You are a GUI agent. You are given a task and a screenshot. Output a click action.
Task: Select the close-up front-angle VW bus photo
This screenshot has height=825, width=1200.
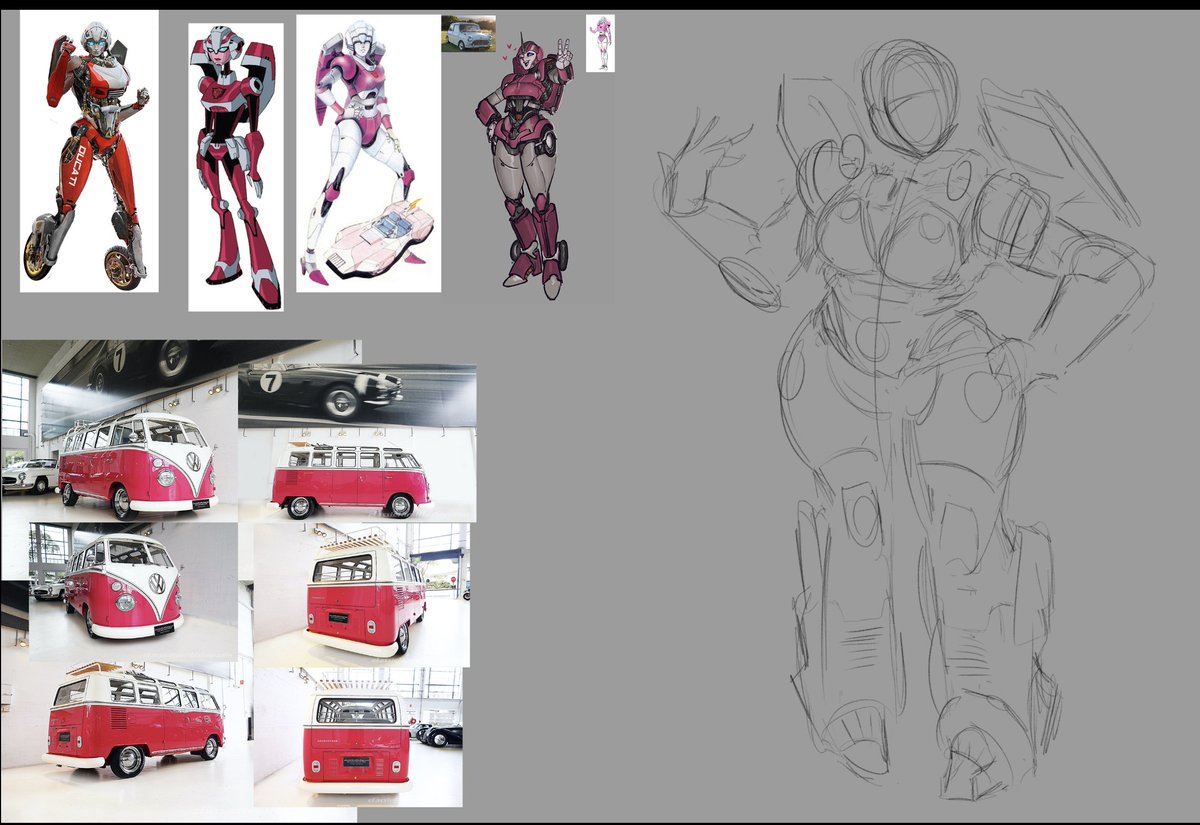(133, 591)
